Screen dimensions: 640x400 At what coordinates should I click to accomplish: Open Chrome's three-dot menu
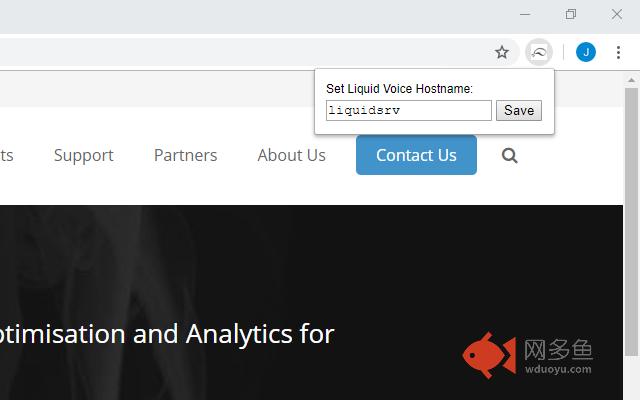click(x=618, y=52)
